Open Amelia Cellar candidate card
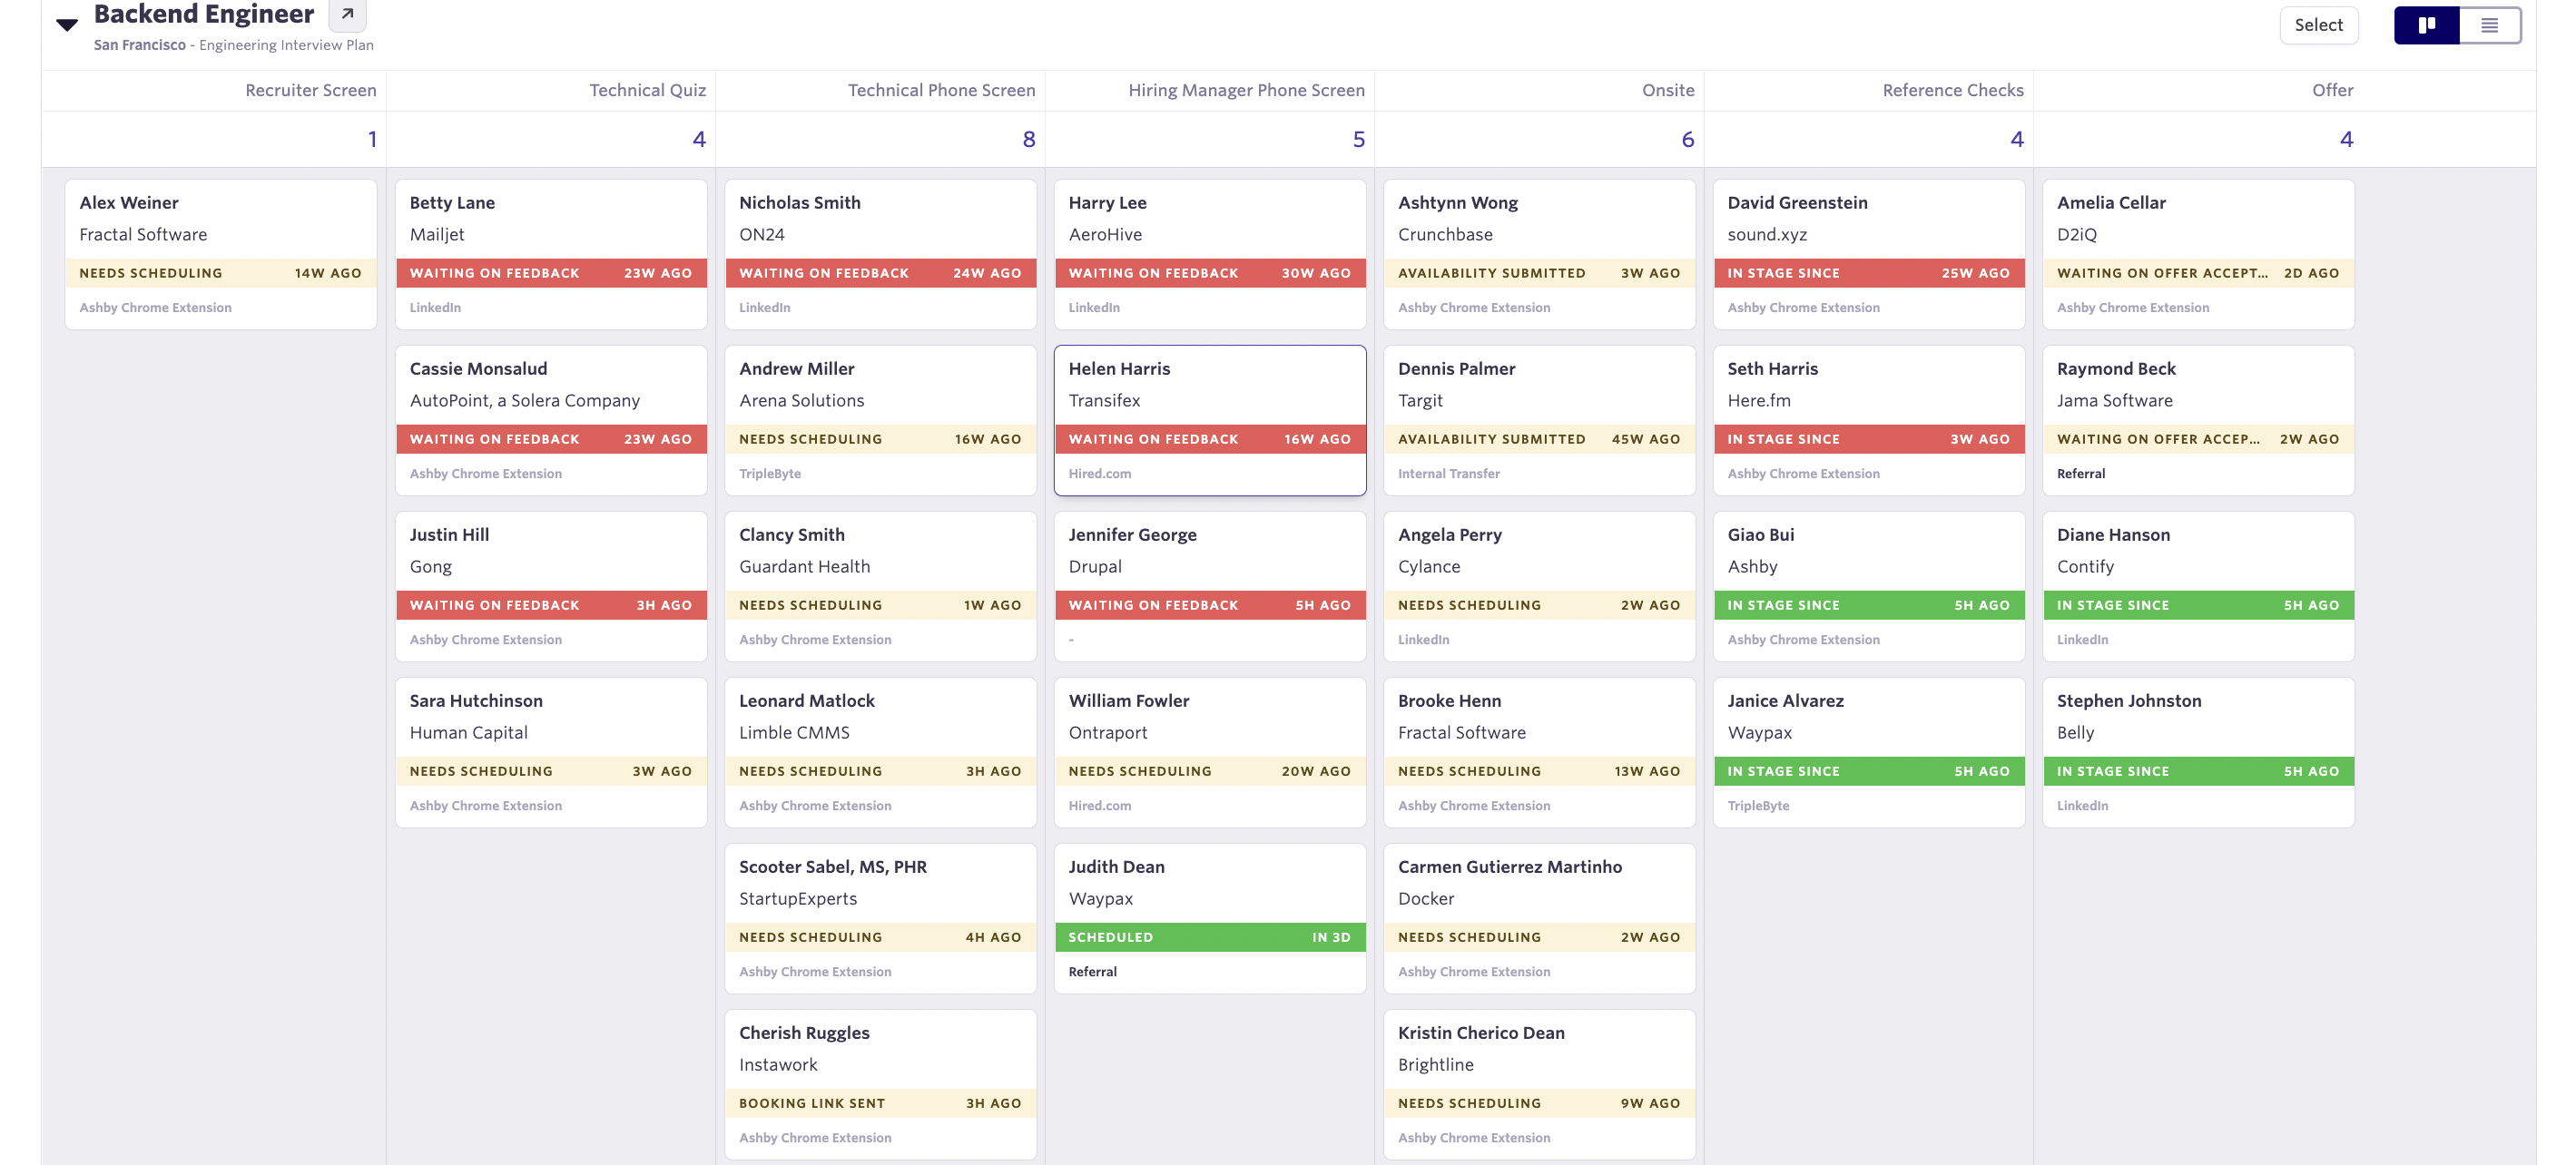 click(x=2198, y=254)
